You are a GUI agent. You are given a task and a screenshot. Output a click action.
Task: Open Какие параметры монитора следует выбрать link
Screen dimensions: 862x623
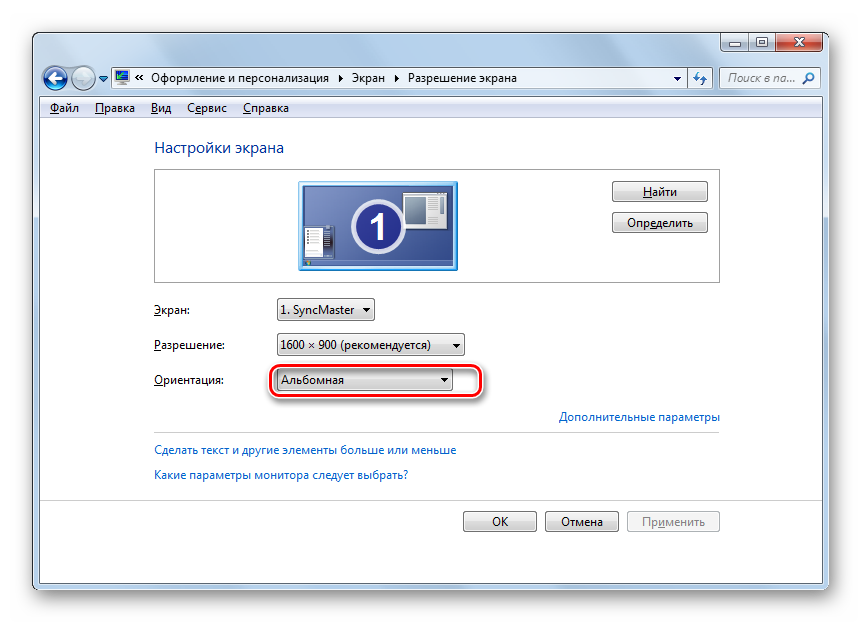coord(281,475)
